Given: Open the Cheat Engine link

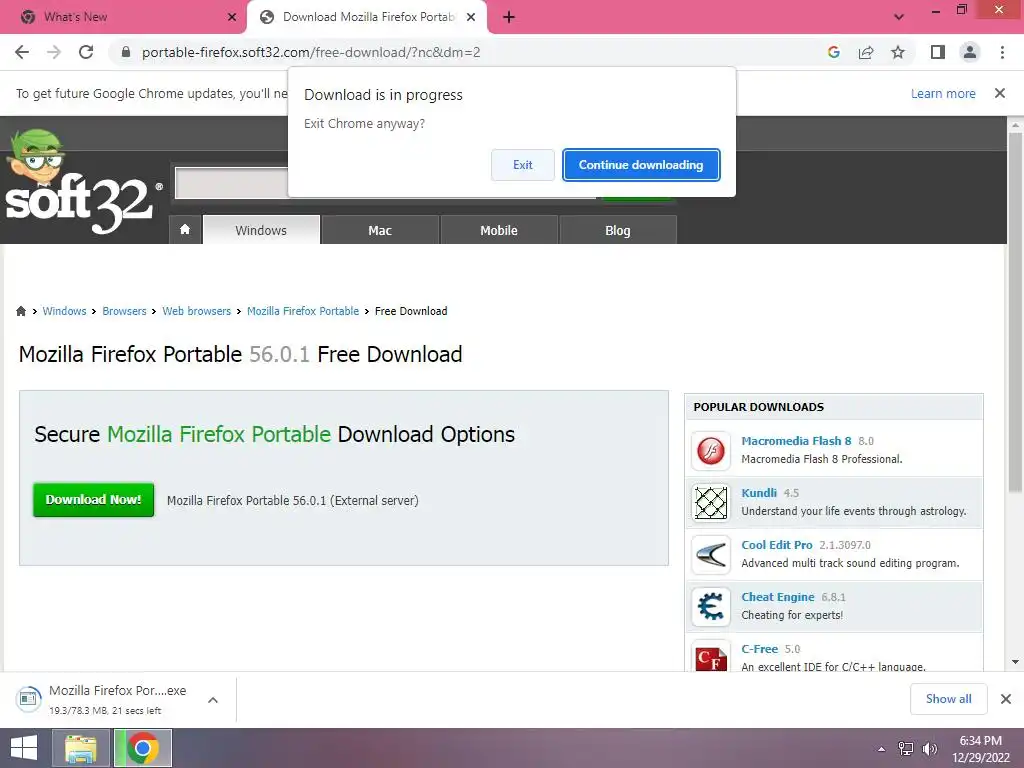Looking at the screenshot, I should [778, 597].
